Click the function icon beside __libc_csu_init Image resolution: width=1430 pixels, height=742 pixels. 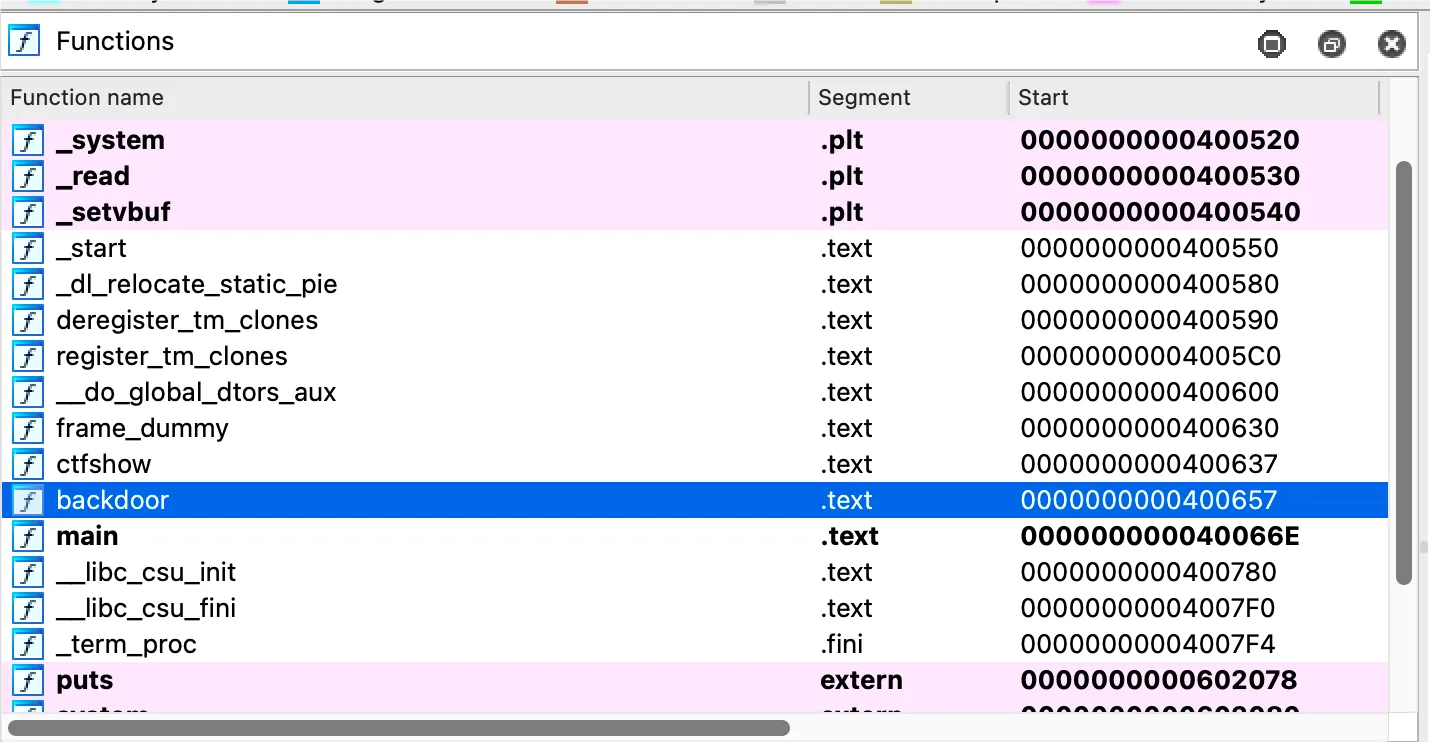(x=28, y=573)
